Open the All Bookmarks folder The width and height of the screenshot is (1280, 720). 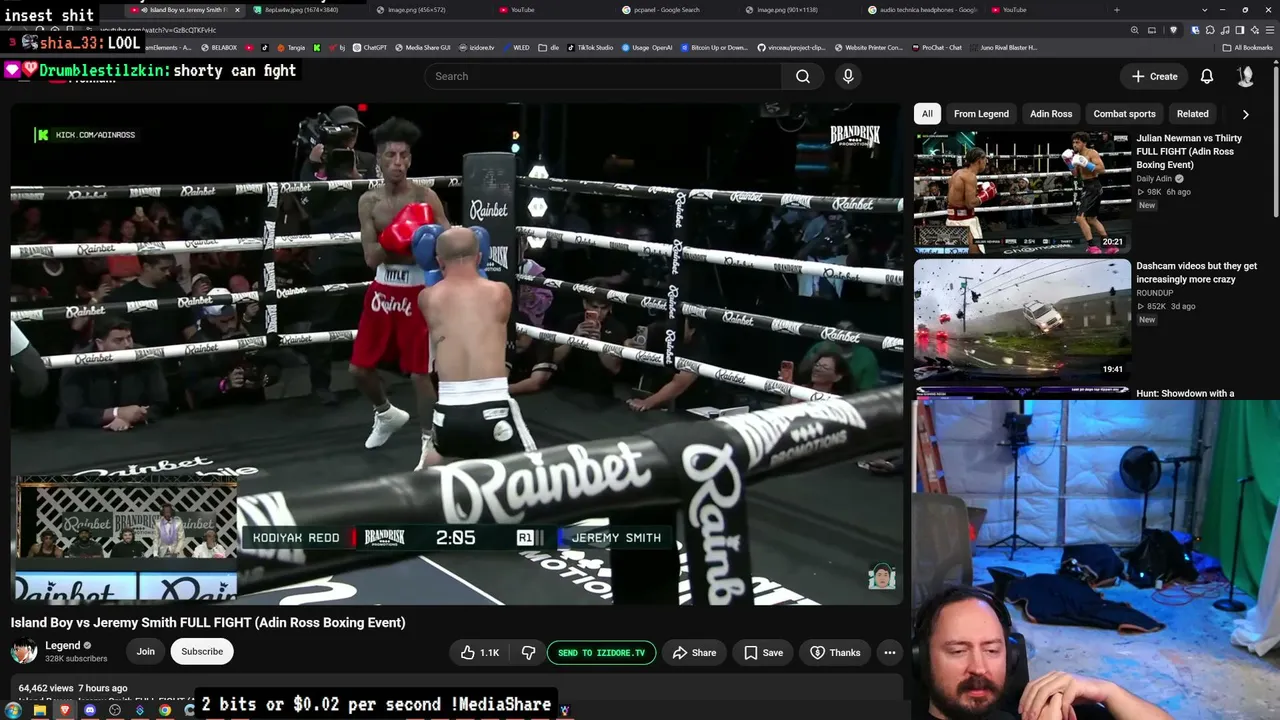(x=1248, y=47)
